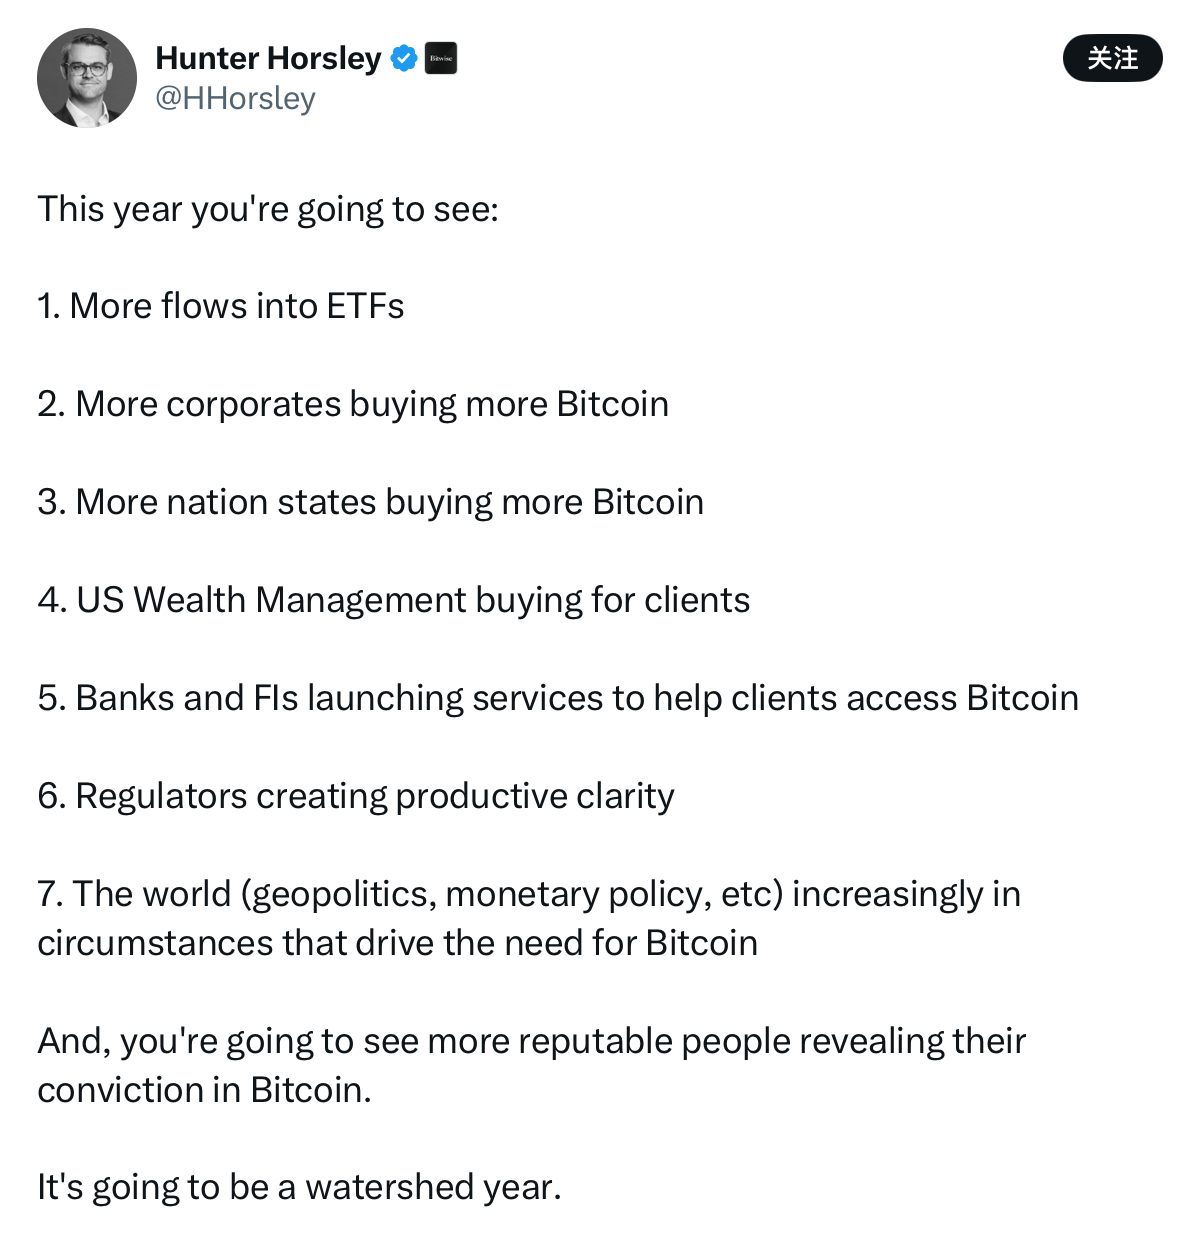The image size is (1201, 1248).
Task: Open the @HHorsley handle link
Action: 235,98
